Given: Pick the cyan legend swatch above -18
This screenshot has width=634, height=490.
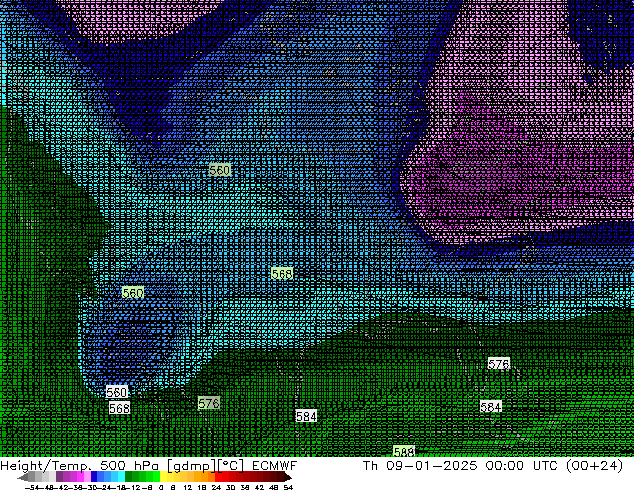Looking at the screenshot, I should [x=121, y=477].
